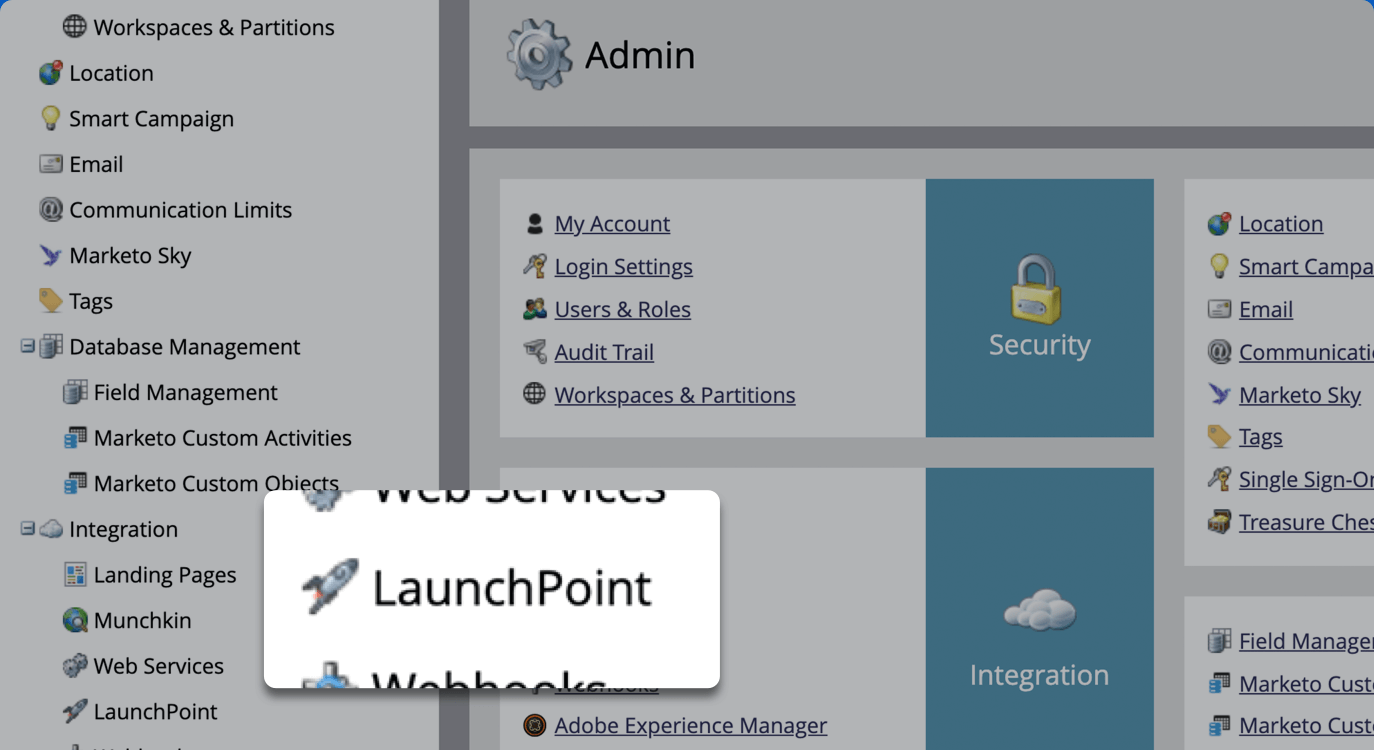Click the My Account person icon
The height and width of the screenshot is (750, 1374).
coord(535,224)
